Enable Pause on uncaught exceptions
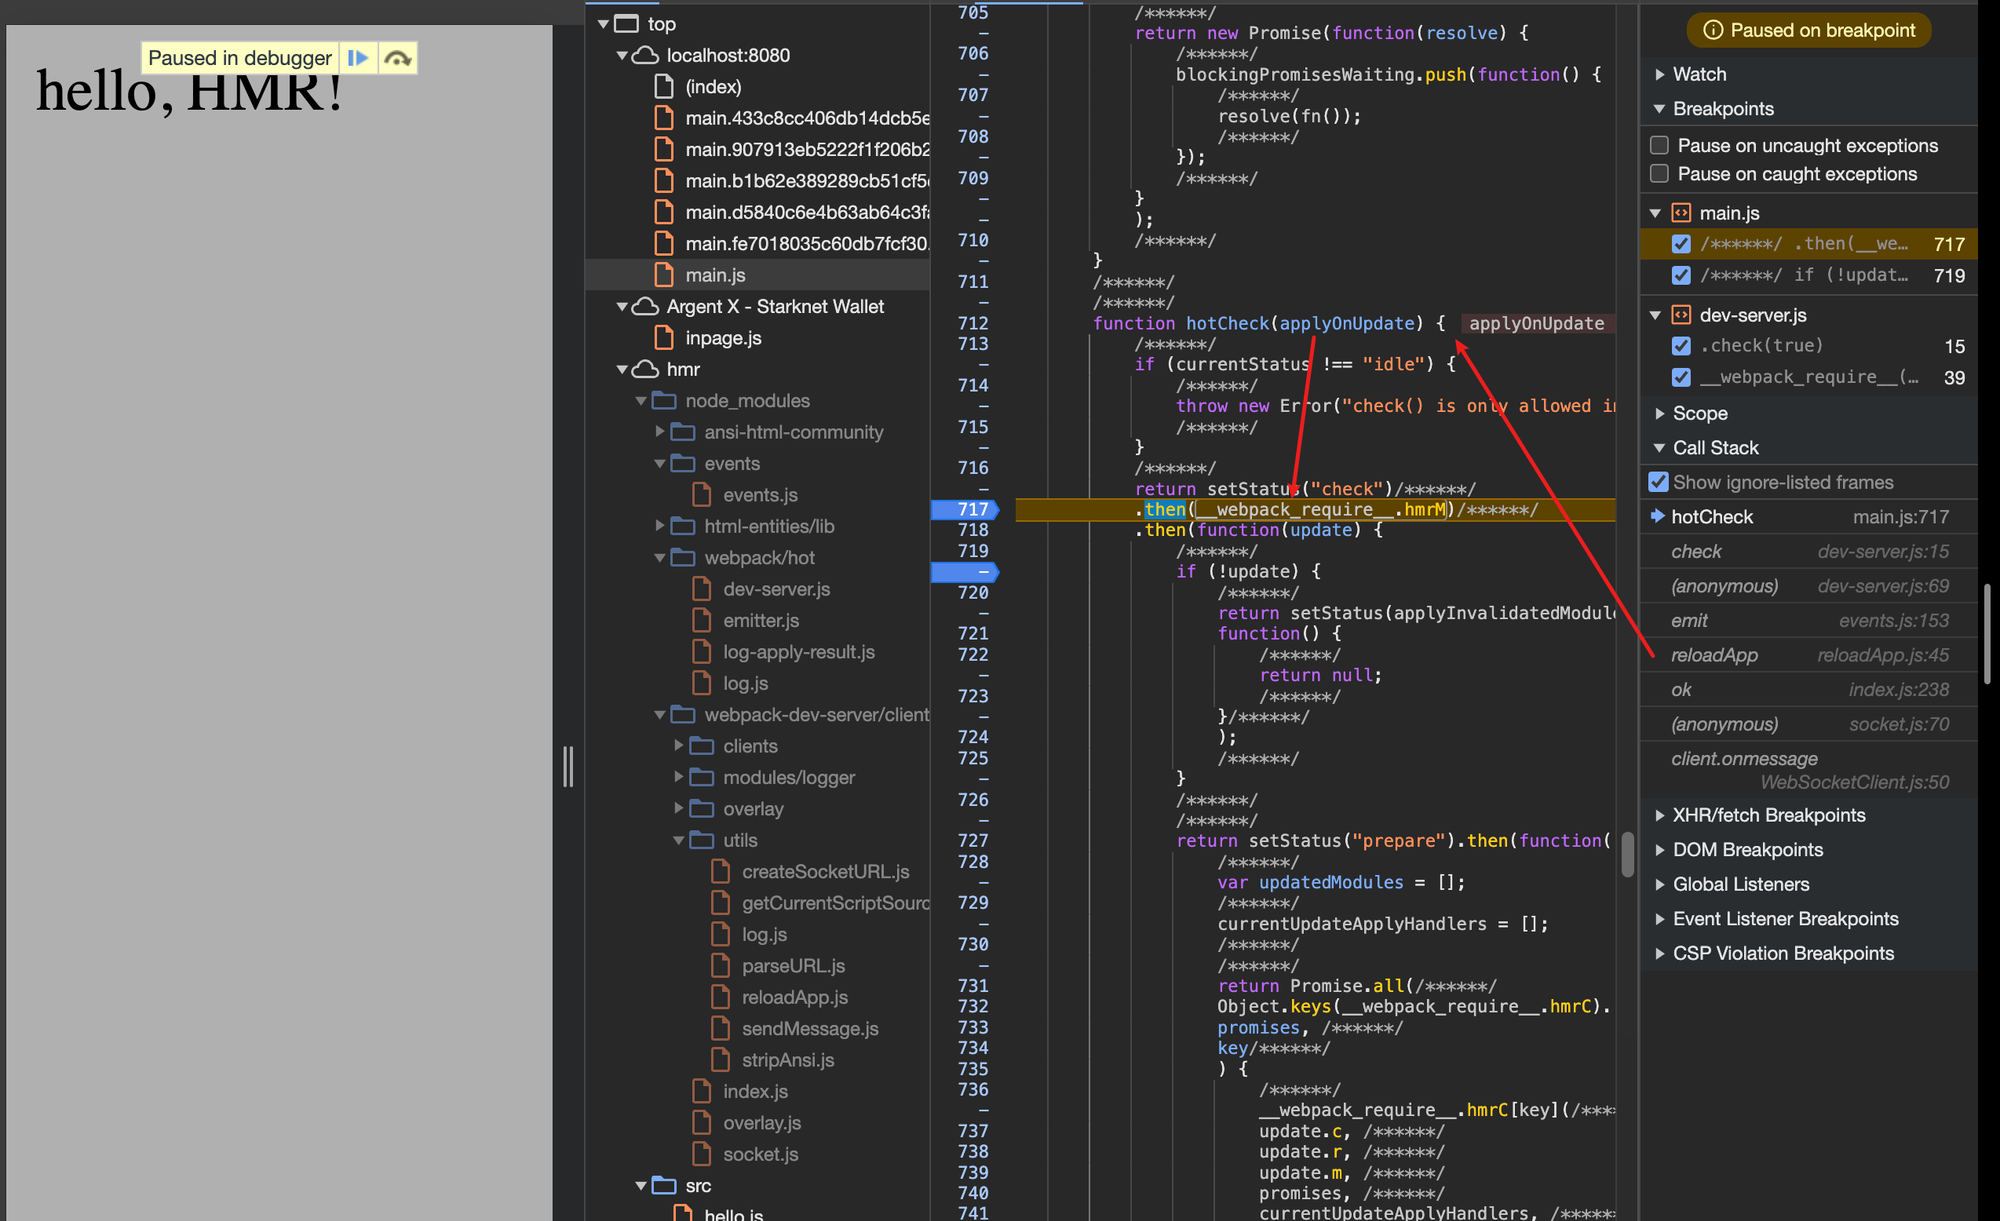2000x1221 pixels. [x=1660, y=146]
